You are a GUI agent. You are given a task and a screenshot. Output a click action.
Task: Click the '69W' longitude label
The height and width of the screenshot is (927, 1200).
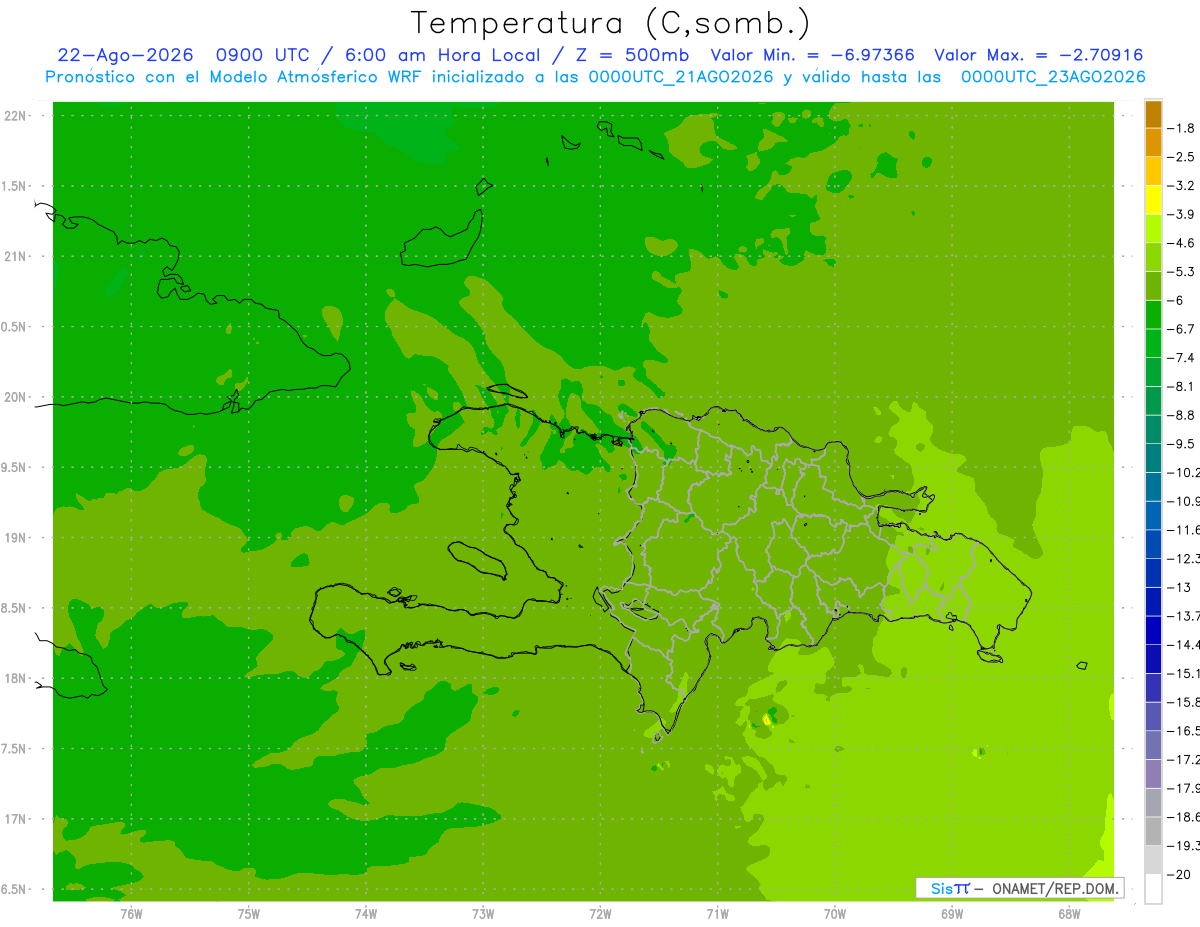pos(952,914)
